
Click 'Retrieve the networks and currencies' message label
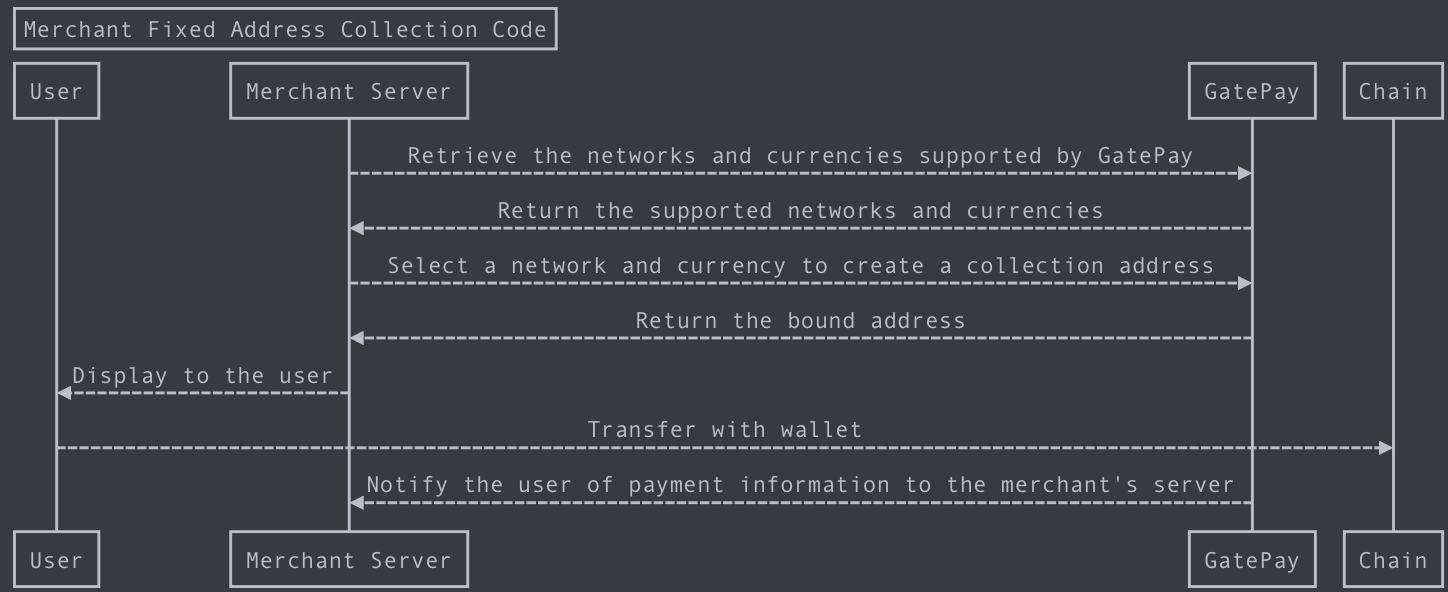(800, 155)
